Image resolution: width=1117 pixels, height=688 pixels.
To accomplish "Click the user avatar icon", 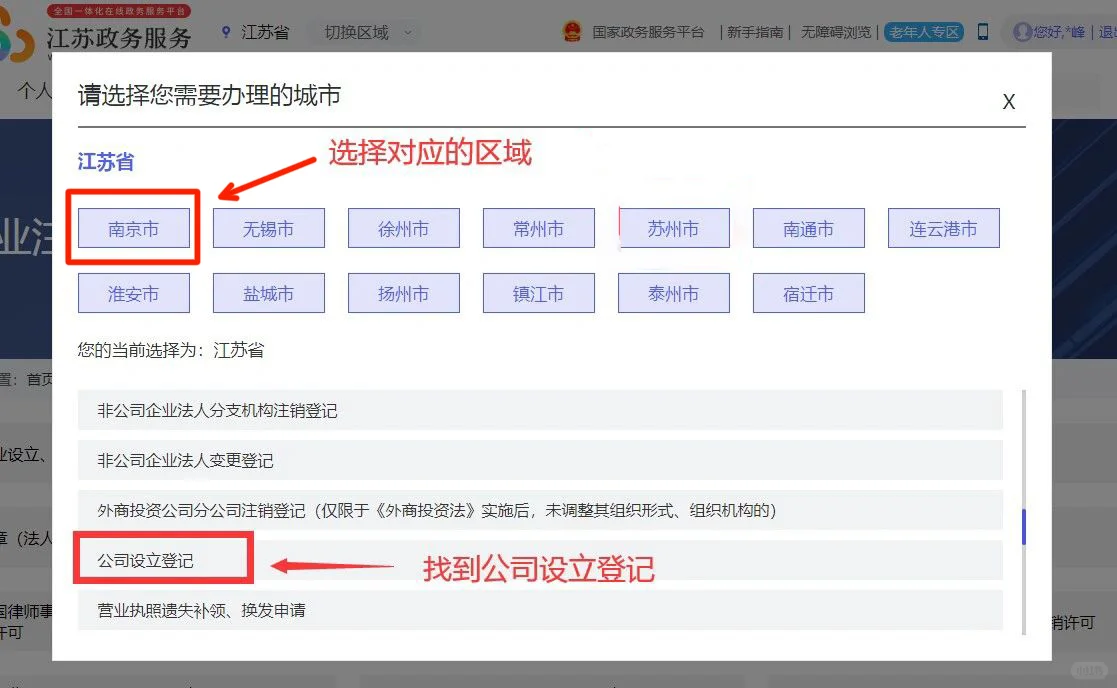I will [x=1022, y=32].
